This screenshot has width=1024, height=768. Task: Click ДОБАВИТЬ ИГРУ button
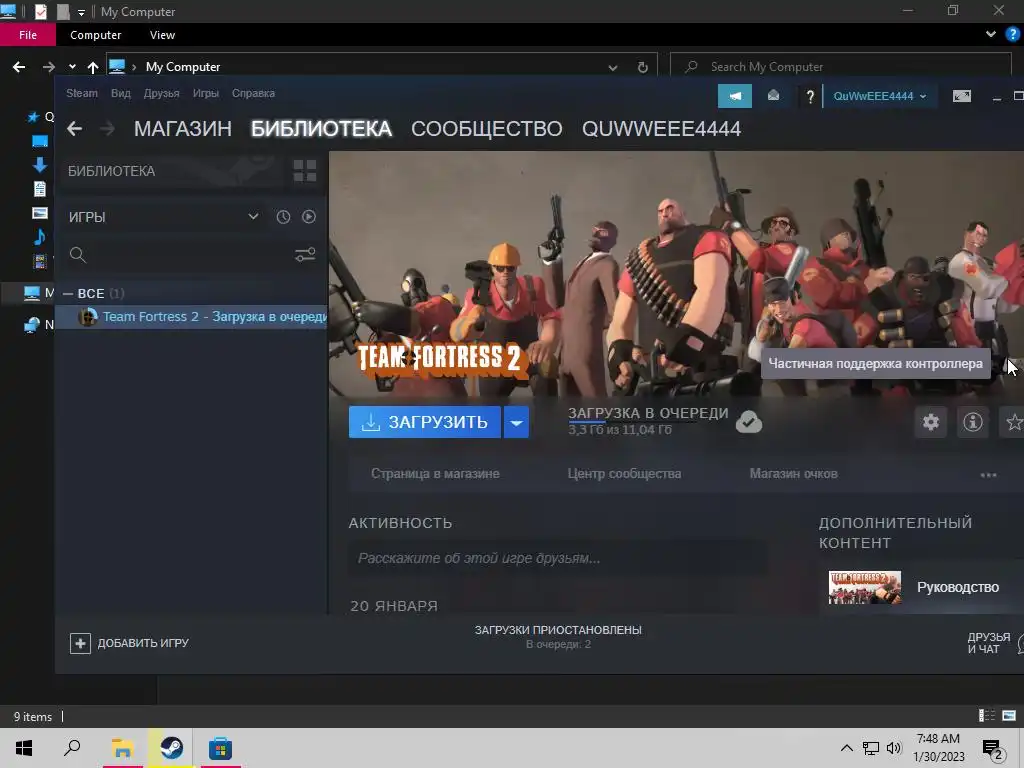pyautogui.click(x=129, y=643)
